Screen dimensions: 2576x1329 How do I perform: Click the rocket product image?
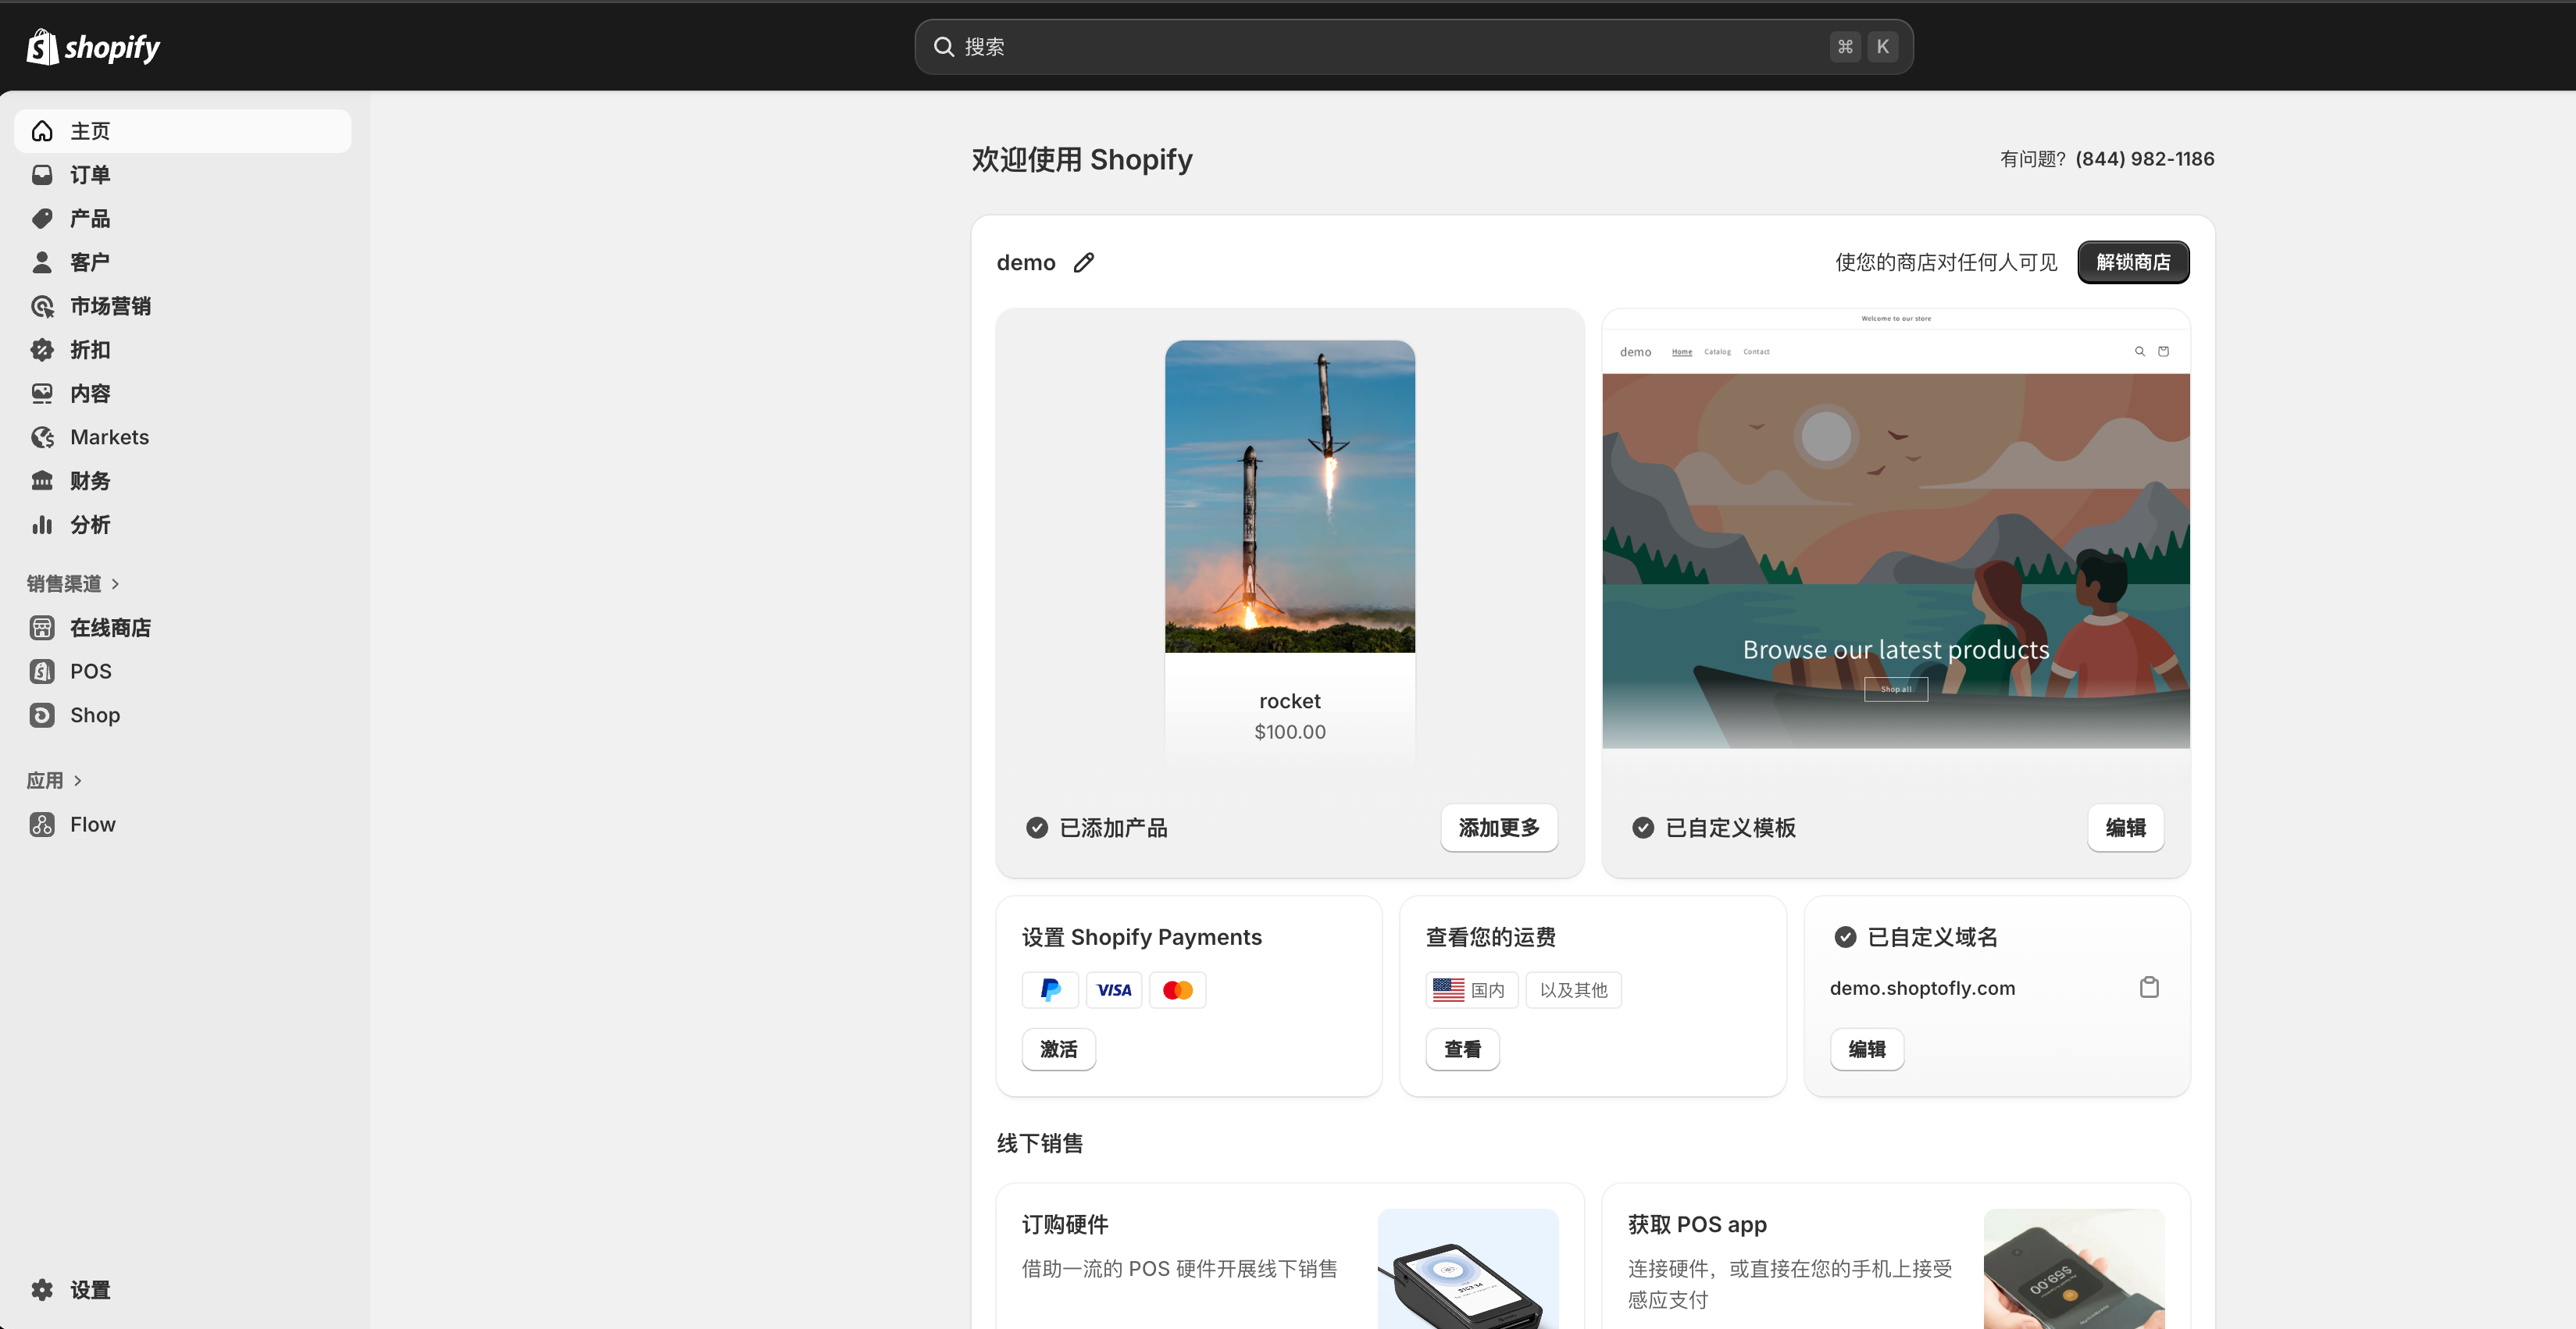(1290, 496)
